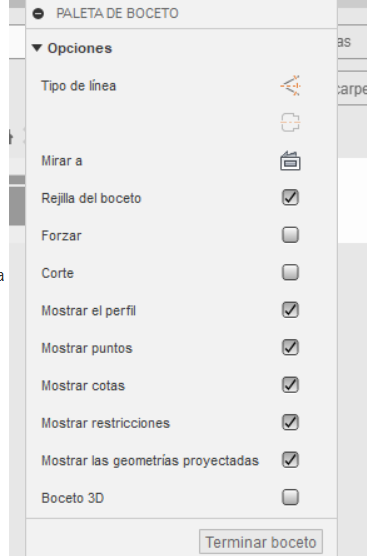Screen dimensions: 367x558
Task: Enable the Boceto 3D checkbox
Action: point(290,497)
